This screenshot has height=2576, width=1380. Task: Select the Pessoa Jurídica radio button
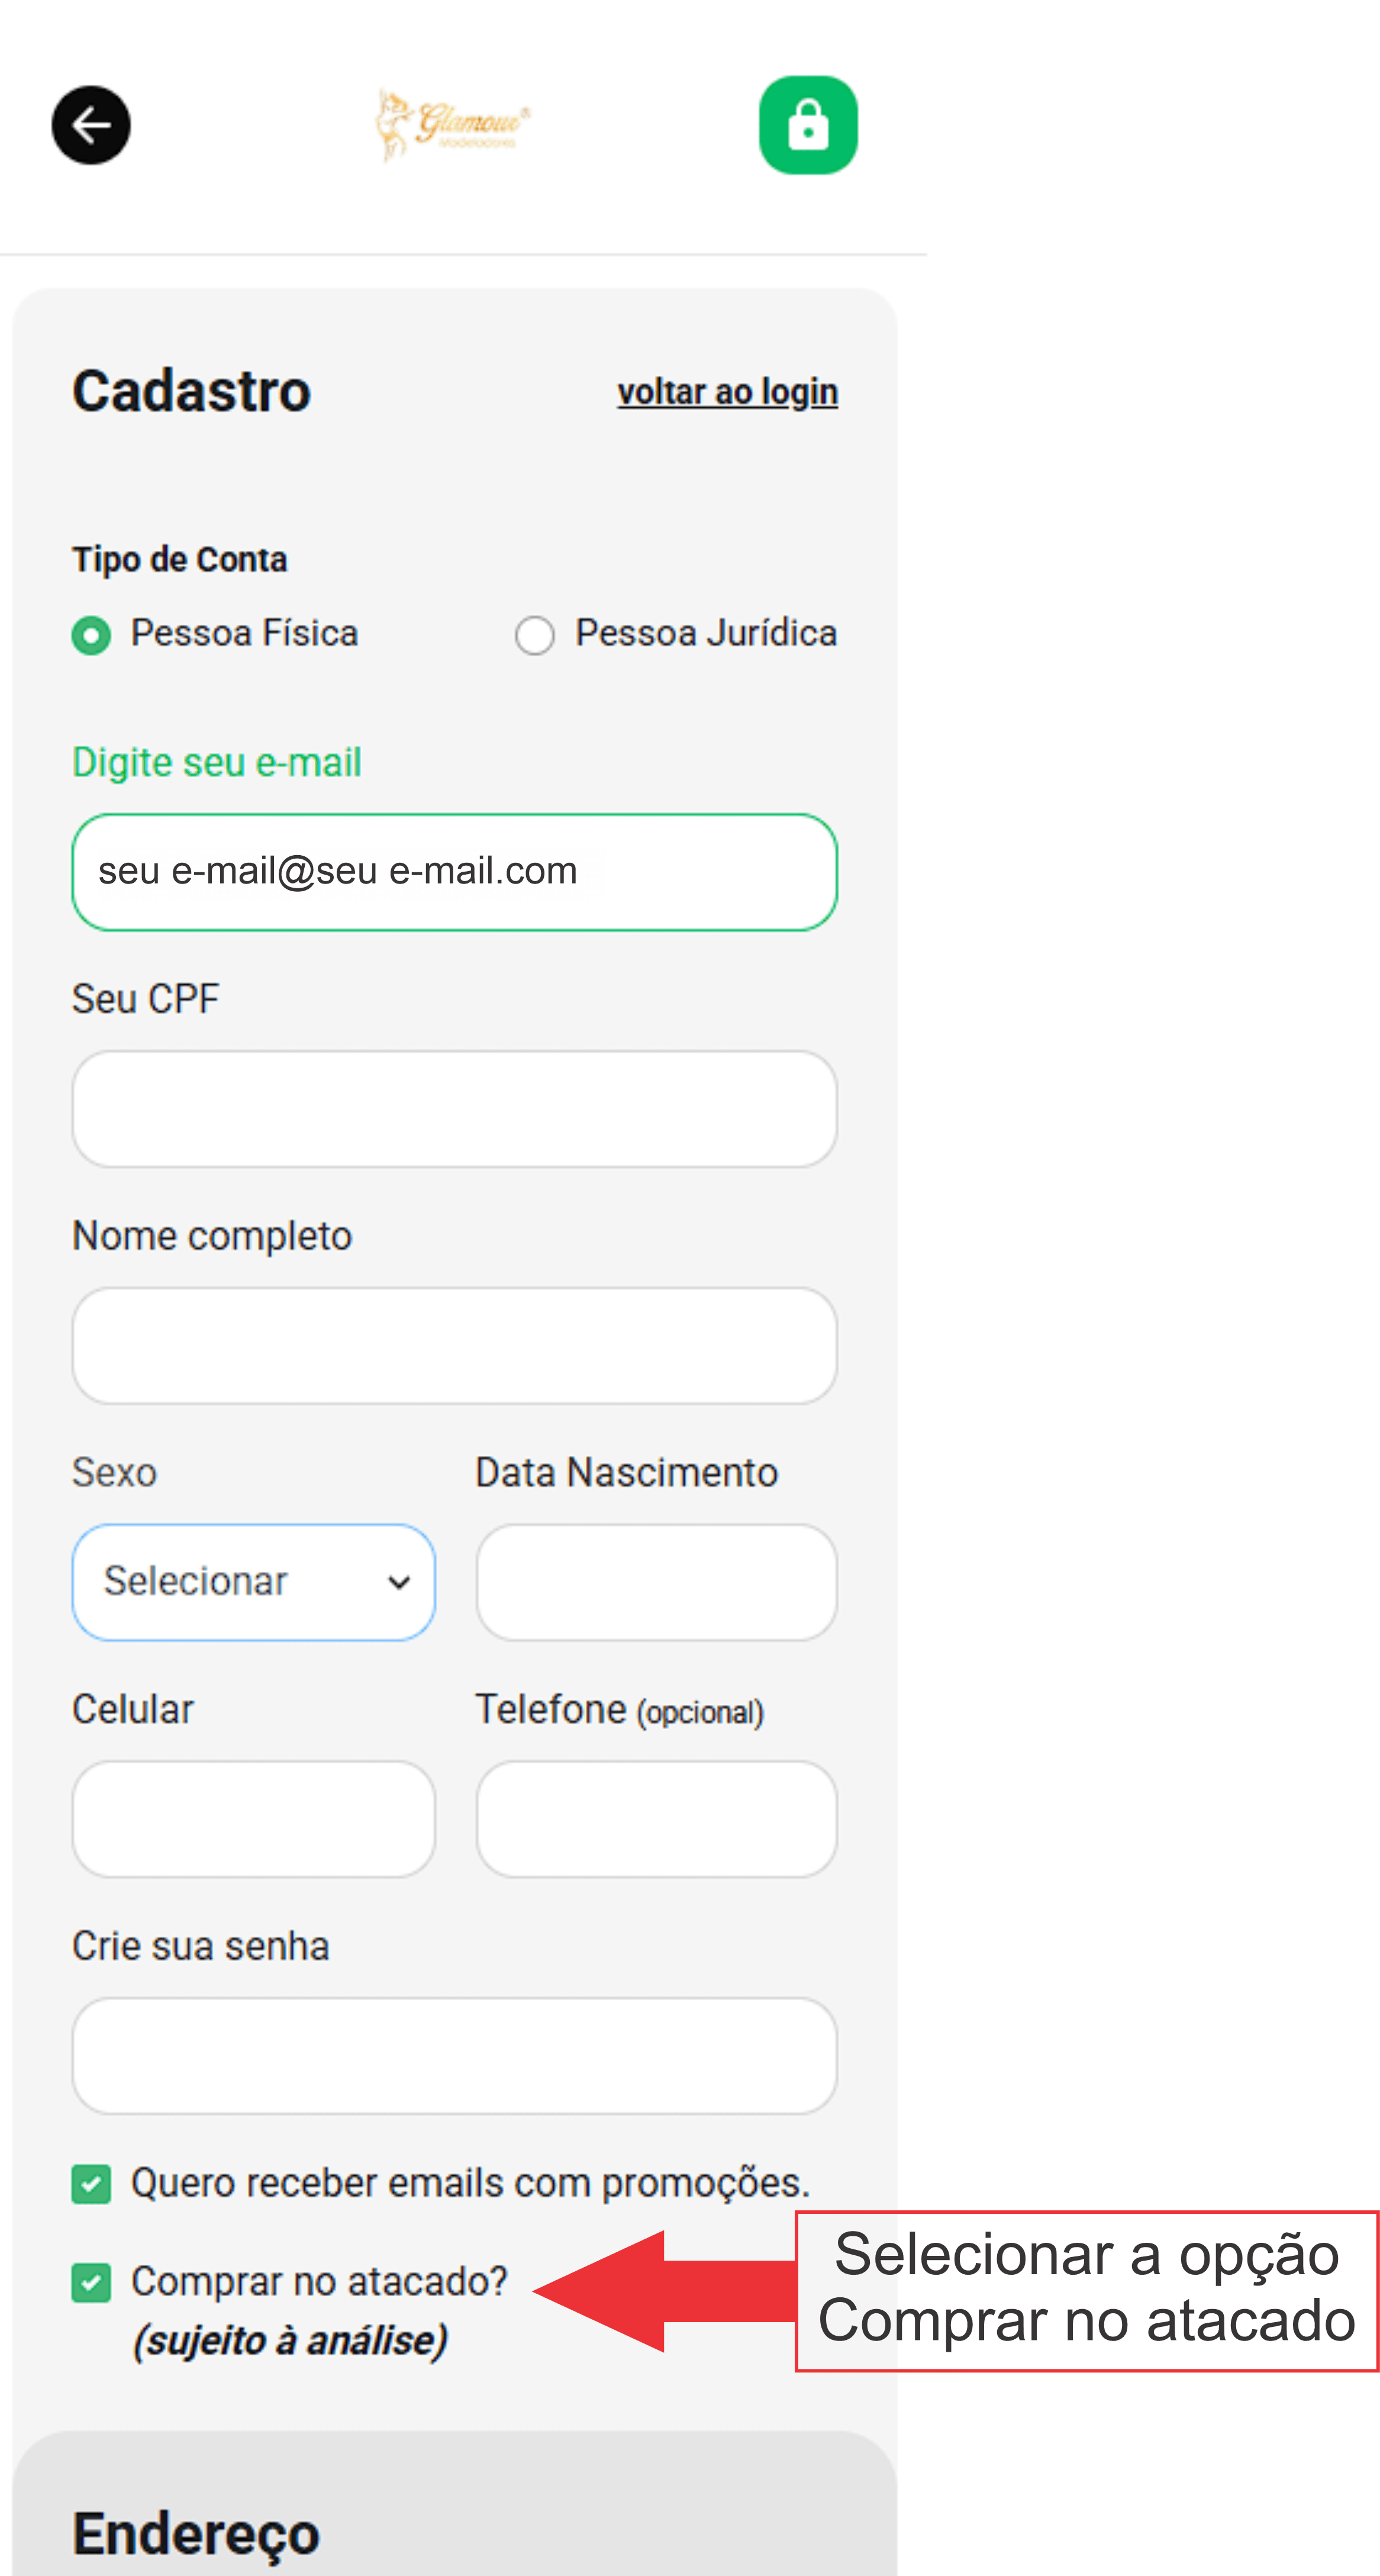(x=534, y=635)
